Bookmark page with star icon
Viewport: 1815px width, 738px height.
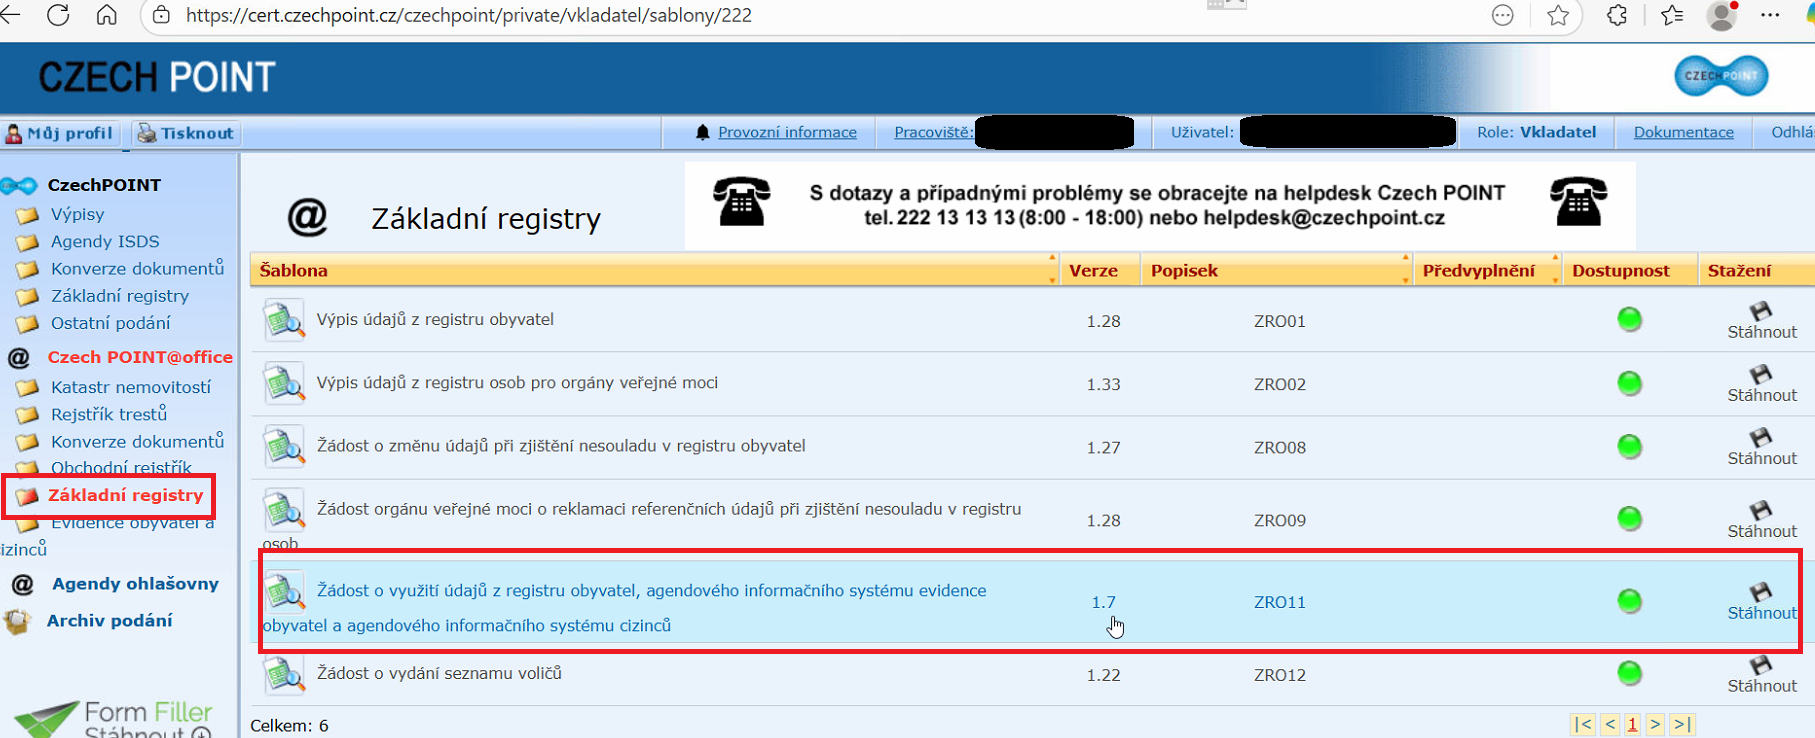1557,15
